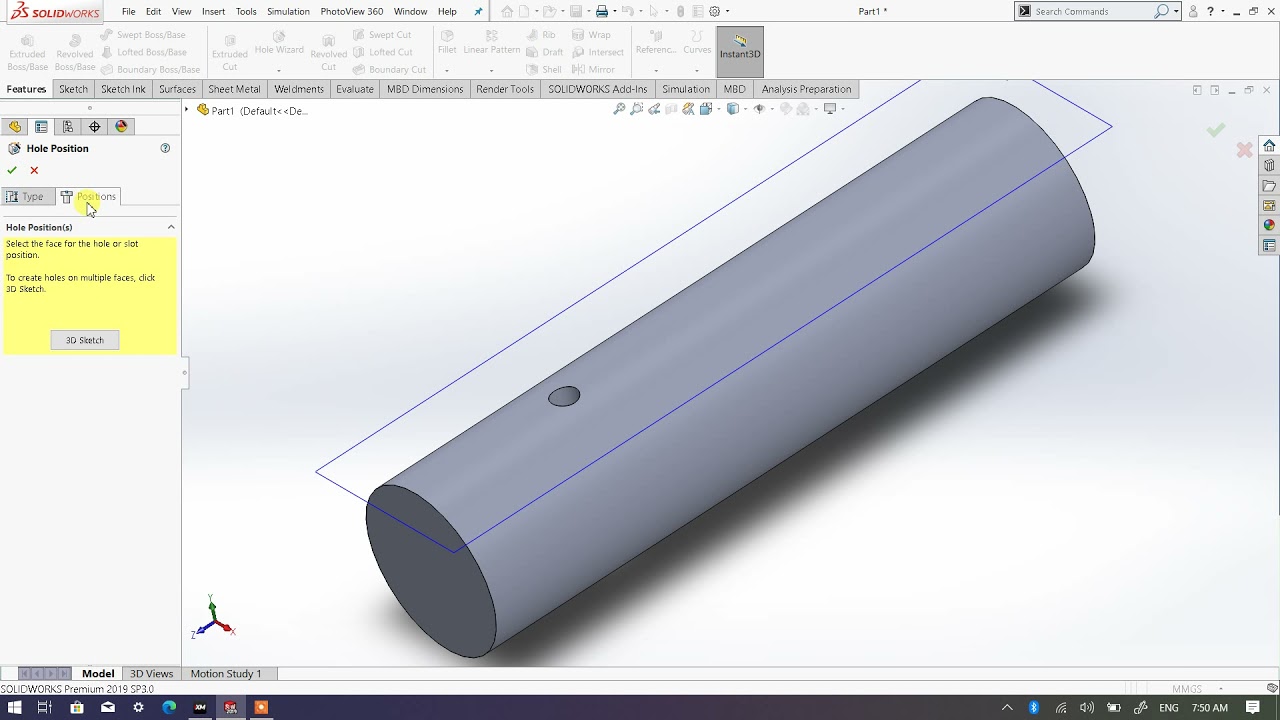This screenshot has height=720, width=1280.
Task: Click the Section View icon
Action: pos(671,109)
